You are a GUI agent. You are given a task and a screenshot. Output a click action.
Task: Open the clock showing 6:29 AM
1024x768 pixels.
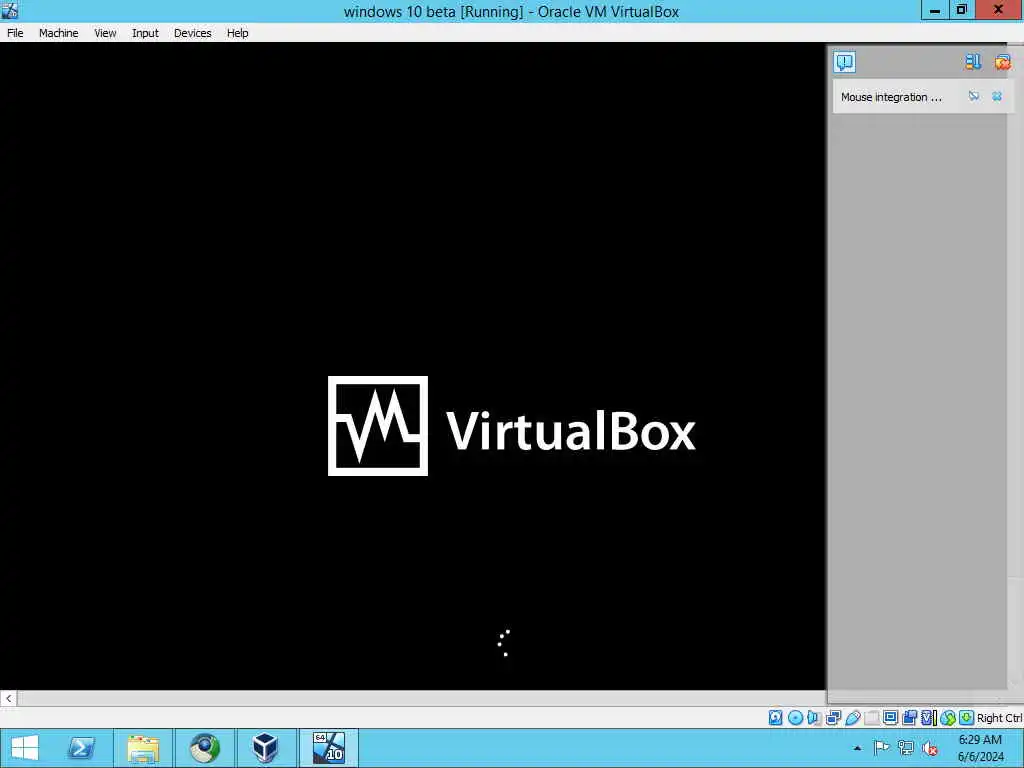(x=980, y=748)
